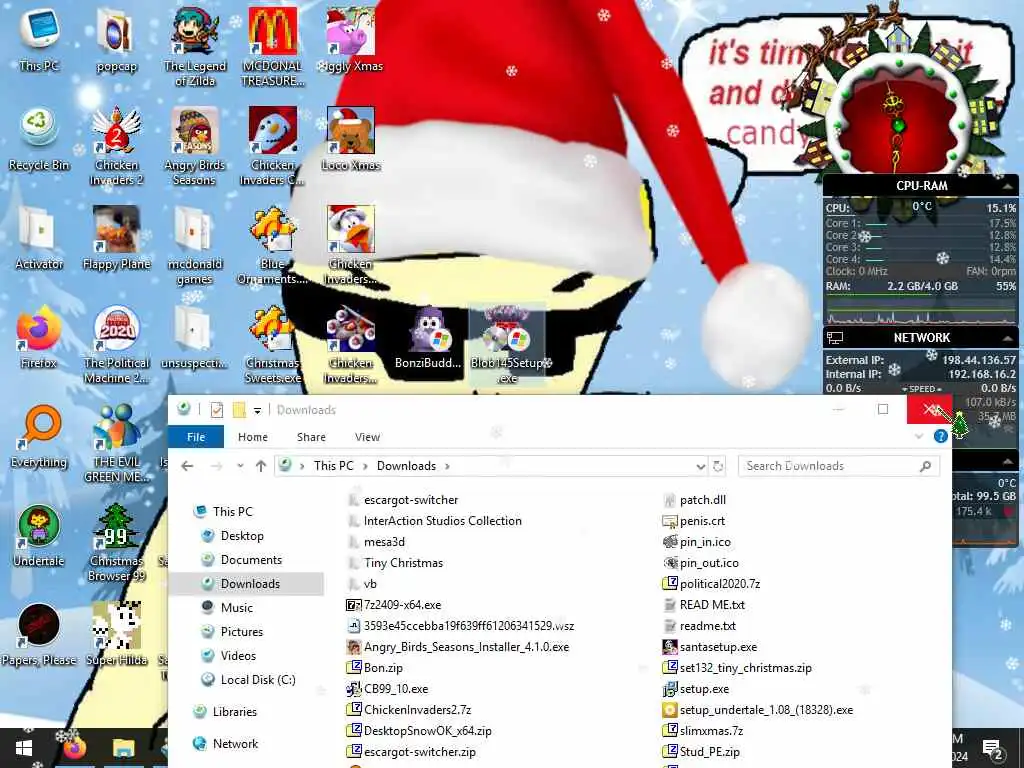The width and height of the screenshot is (1024, 768).
Task: Launch McDonald Treasure shortcut on desktop
Action: click(x=273, y=47)
